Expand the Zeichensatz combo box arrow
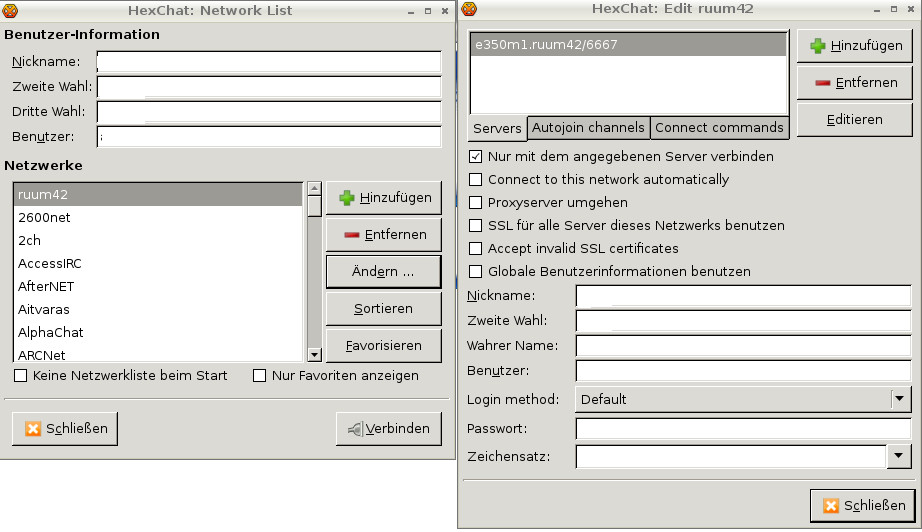922x532 pixels. 899,457
